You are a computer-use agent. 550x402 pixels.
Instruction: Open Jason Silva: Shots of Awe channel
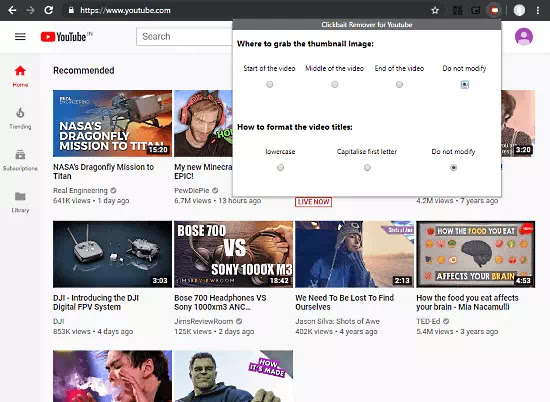click(x=337, y=321)
